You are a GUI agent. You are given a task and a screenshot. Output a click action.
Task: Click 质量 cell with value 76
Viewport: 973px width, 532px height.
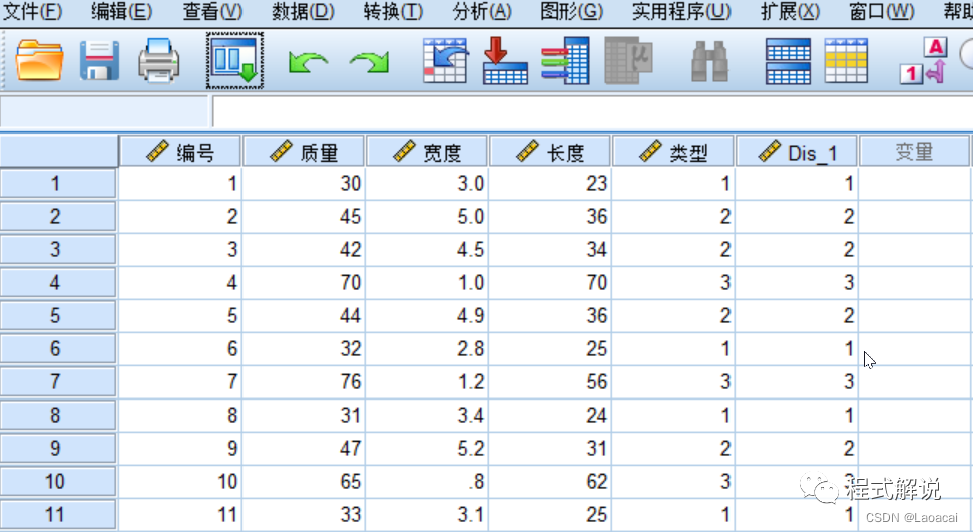click(x=303, y=382)
